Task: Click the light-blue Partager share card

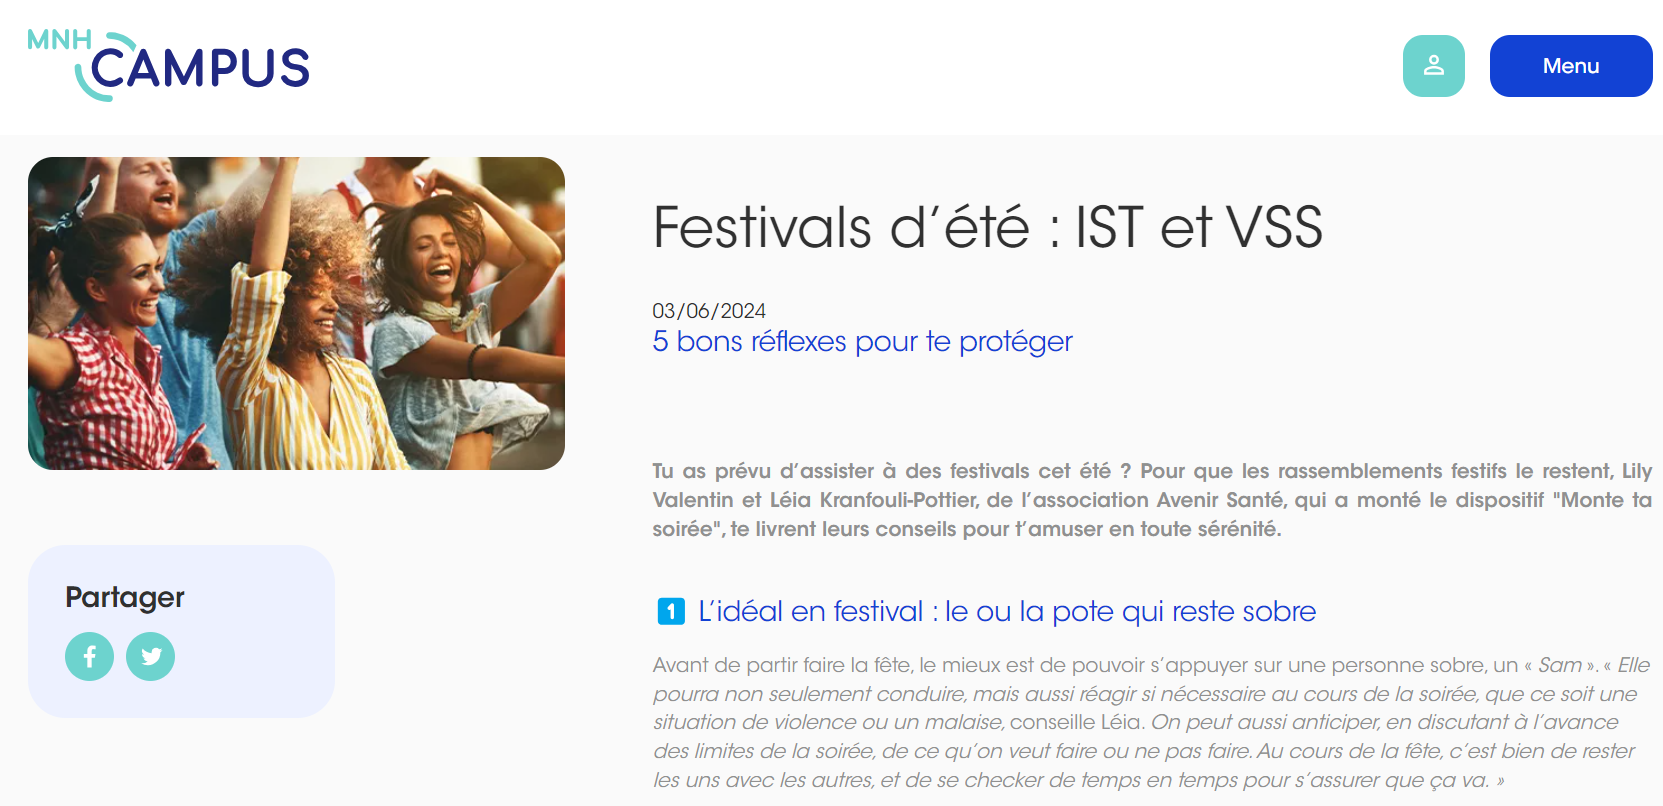Action: pyautogui.click(x=181, y=631)
